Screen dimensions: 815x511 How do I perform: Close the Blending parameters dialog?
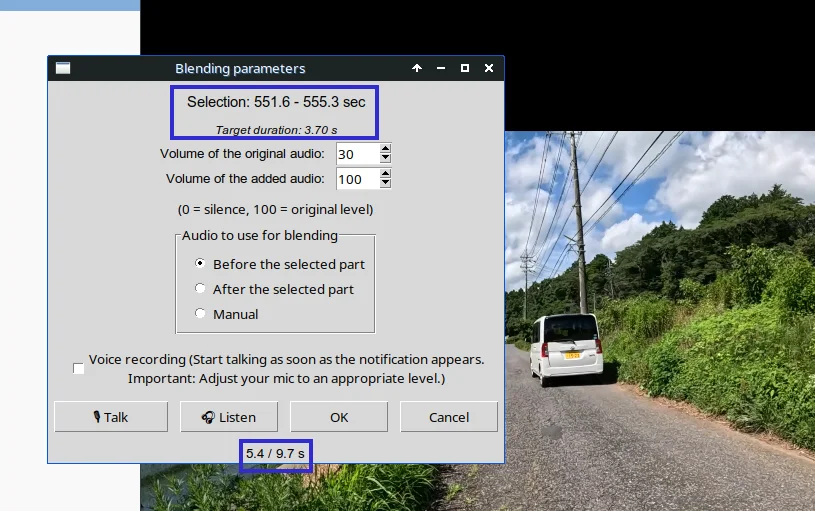[489, 68]
